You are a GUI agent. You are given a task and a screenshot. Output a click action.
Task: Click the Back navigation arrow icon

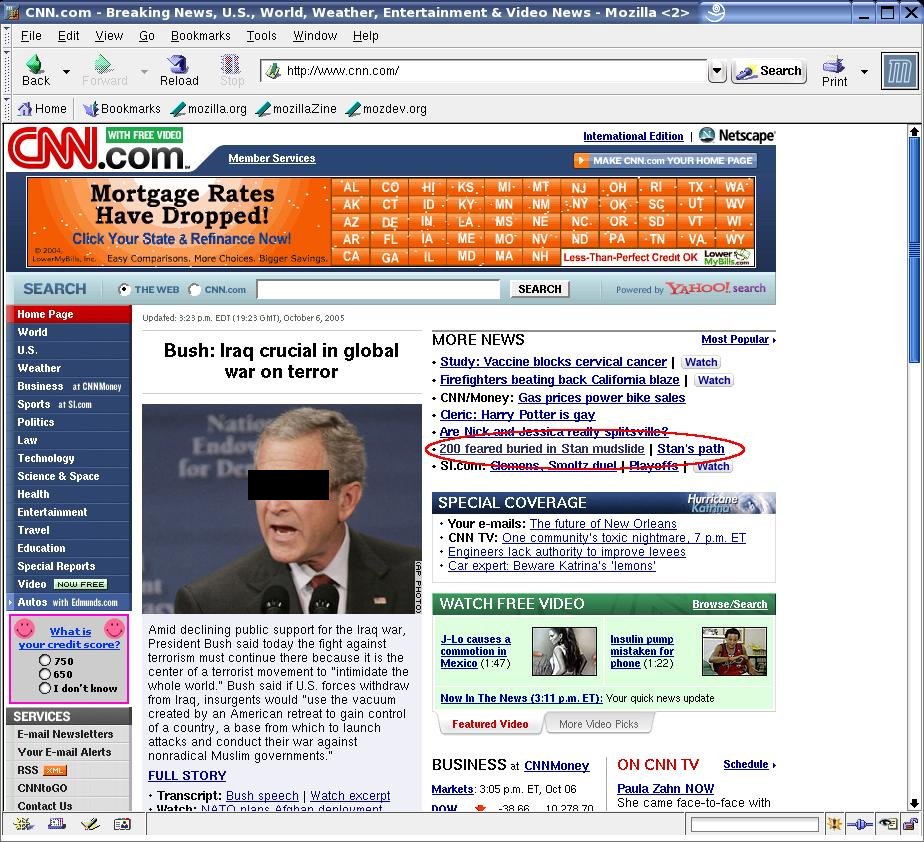[x=35, y=64]
